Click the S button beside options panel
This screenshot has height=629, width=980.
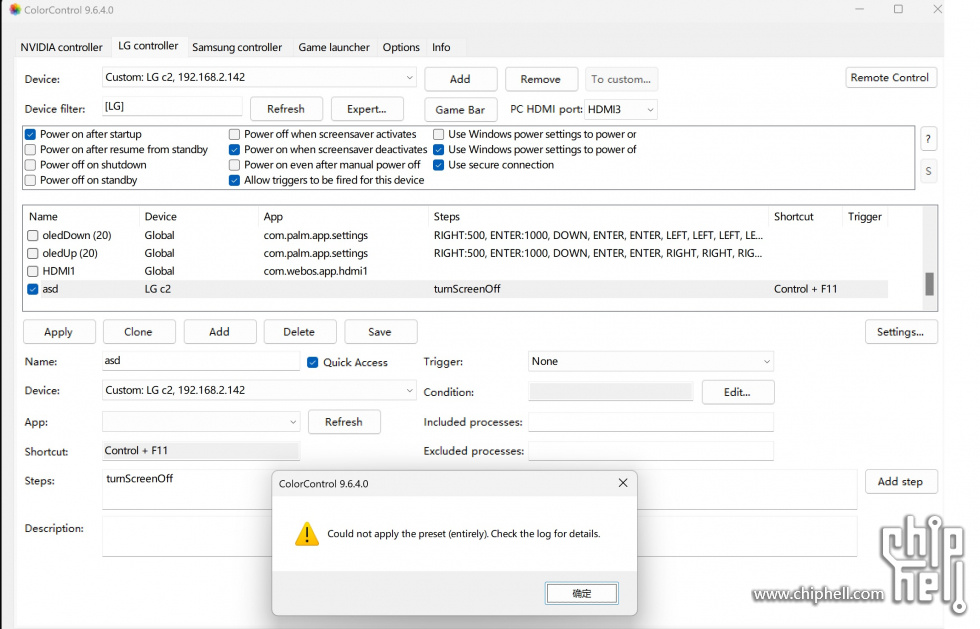(928, 171)
